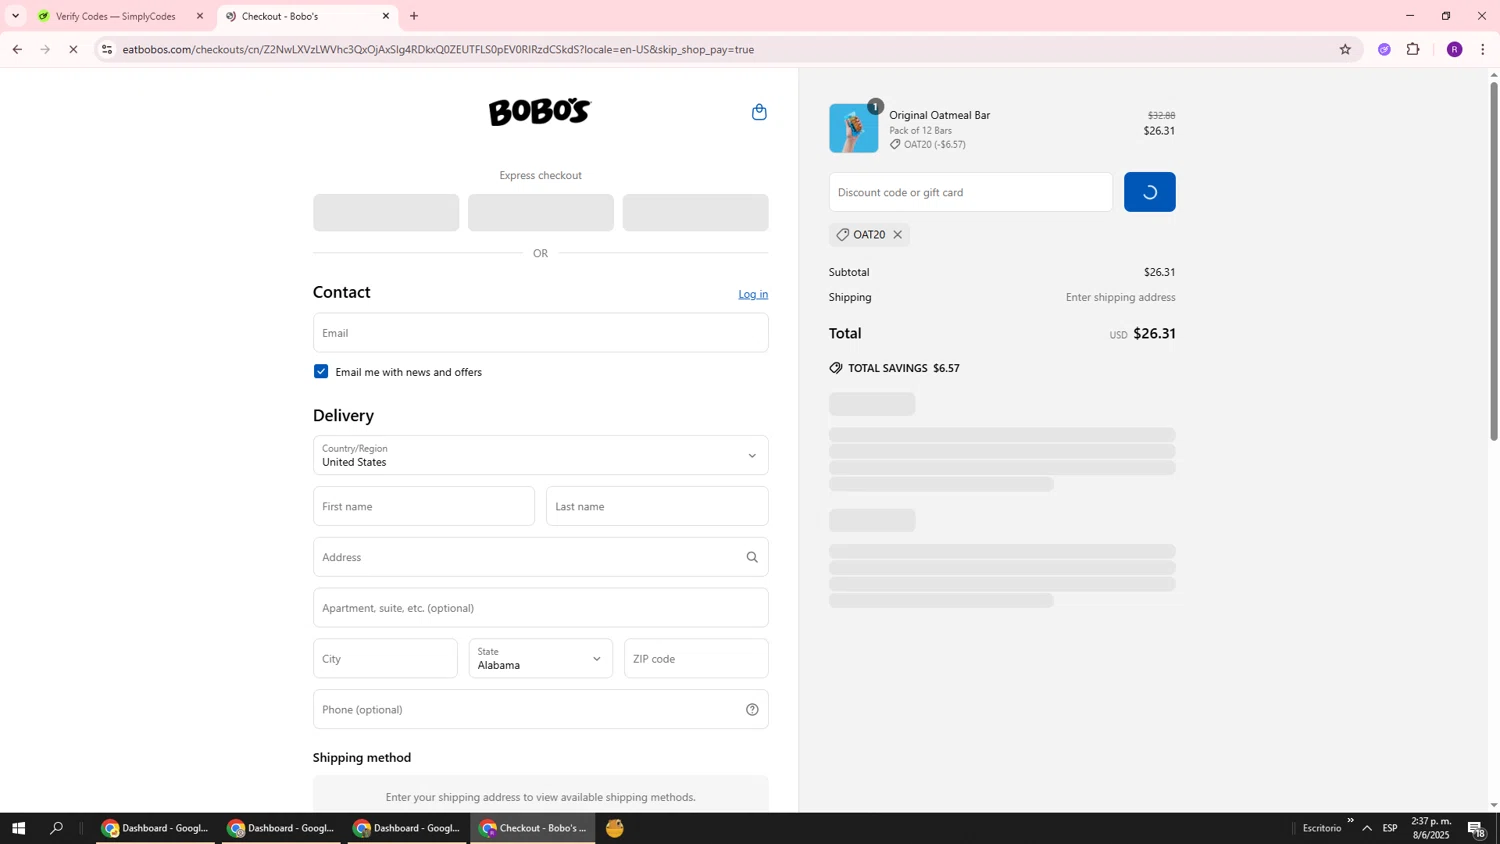The width and height of the screenshot is (1500, 844).
Task: Open the third Dashboard Chrome taskbar window
Action: click(x=407, y=828)
